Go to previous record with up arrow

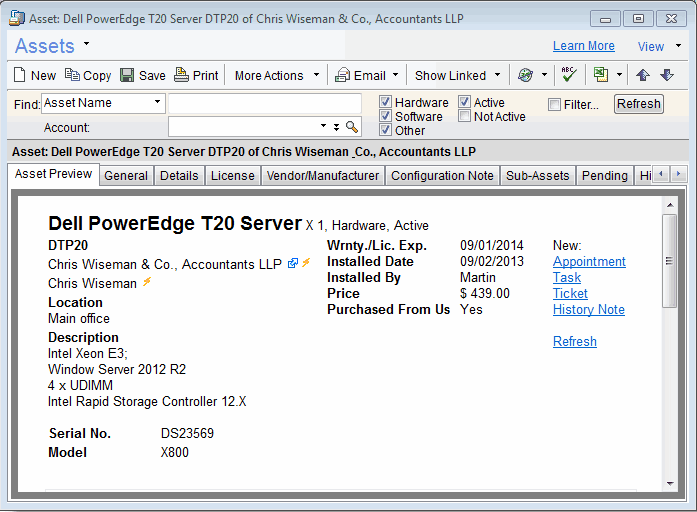pos(643,75)
